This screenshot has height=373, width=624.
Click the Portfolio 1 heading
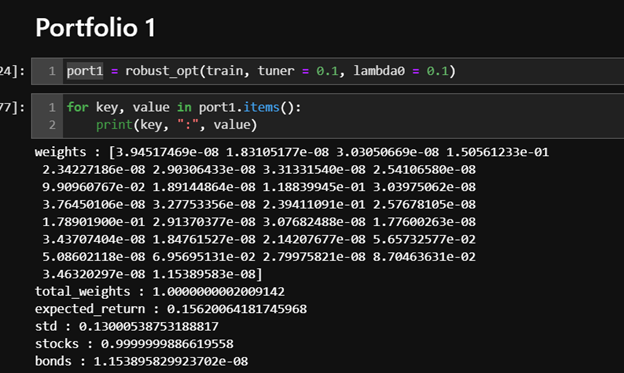tap(95, 28)
